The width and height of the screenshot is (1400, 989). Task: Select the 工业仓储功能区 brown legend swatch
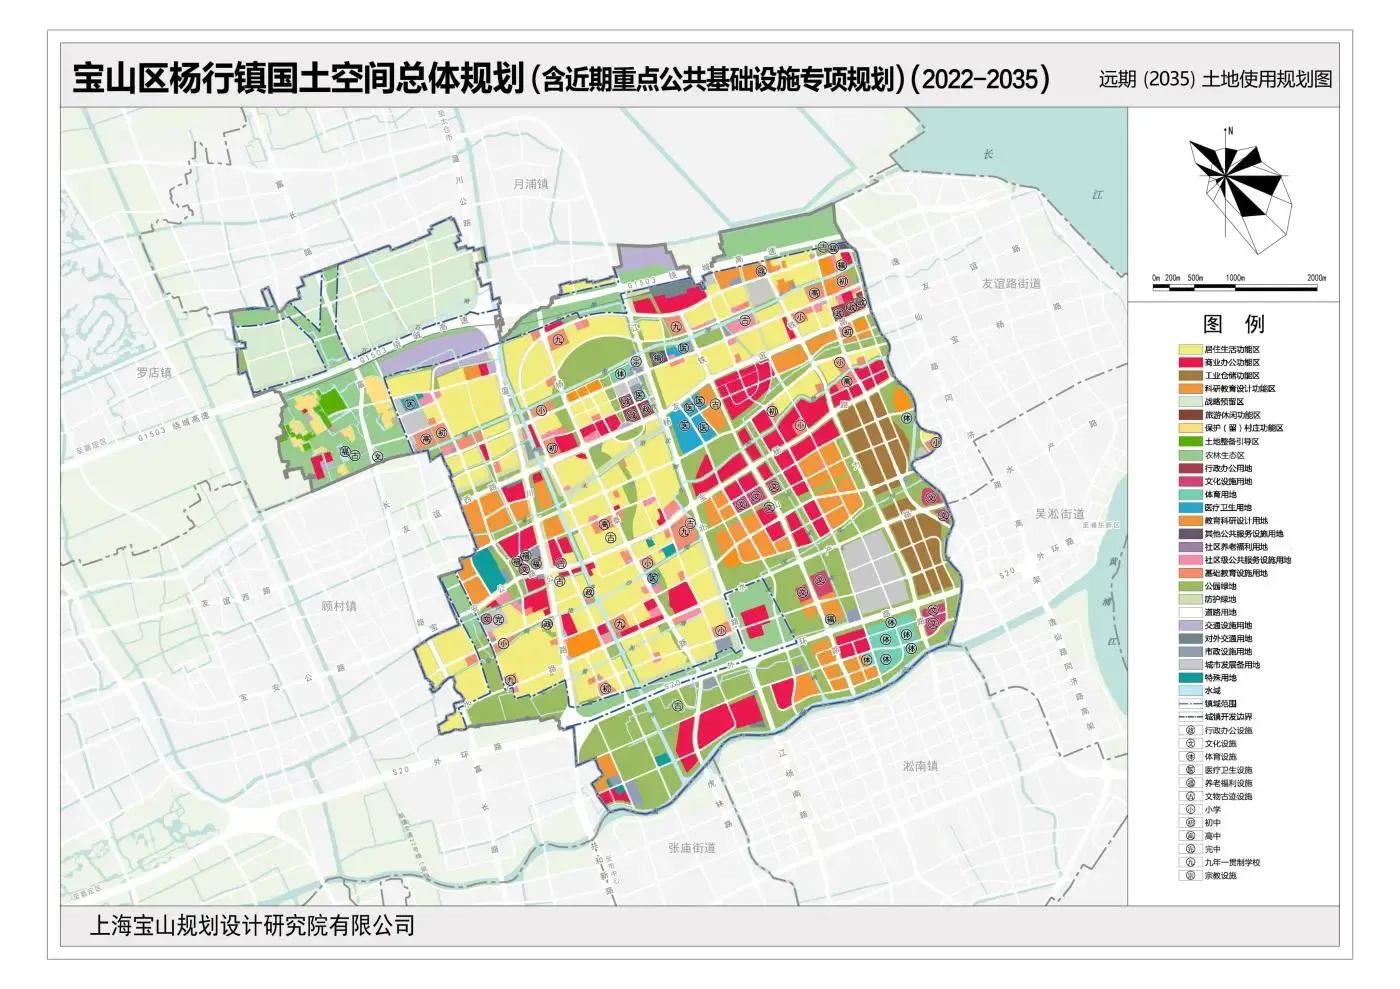coord(1190,375)
